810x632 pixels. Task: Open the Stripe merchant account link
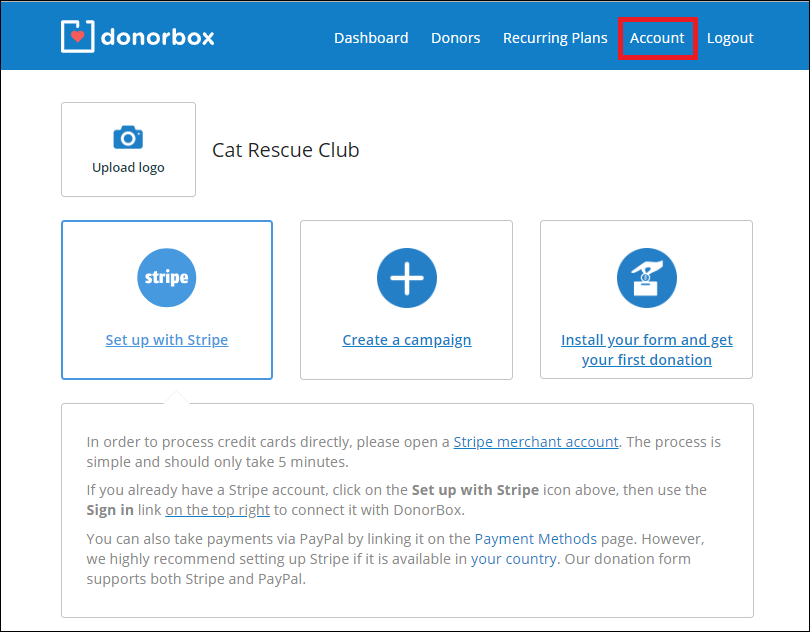pyautogui.click(x=536, y=442)
